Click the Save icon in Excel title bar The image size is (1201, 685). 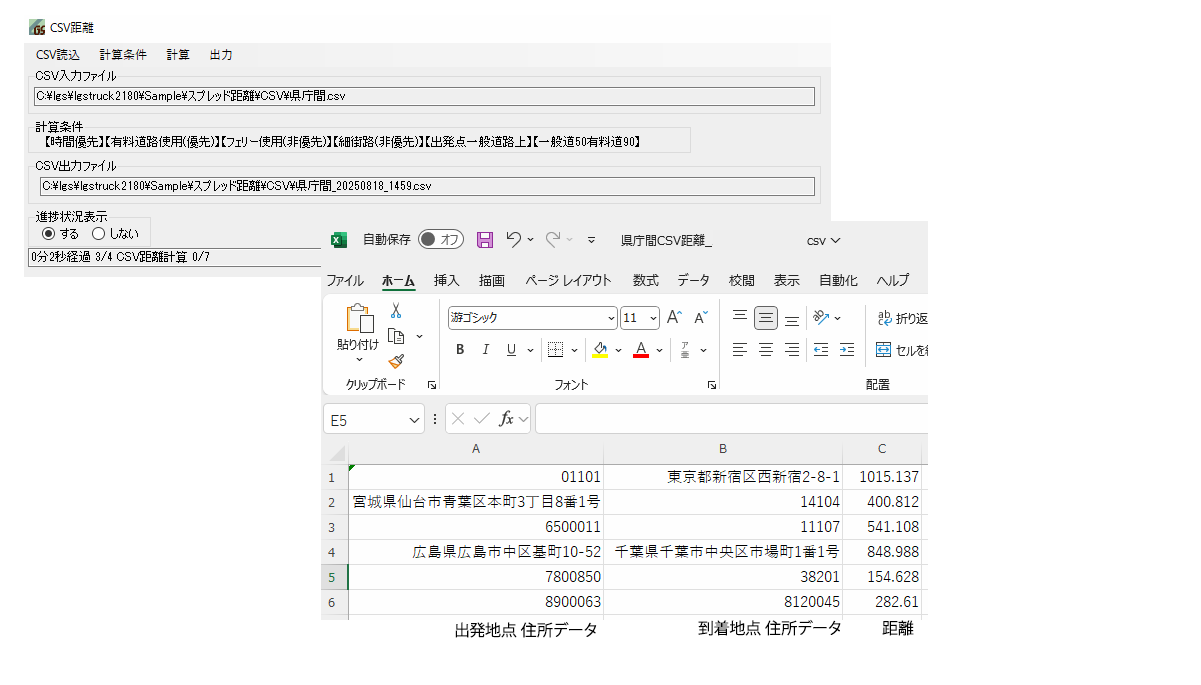point(485,240)
